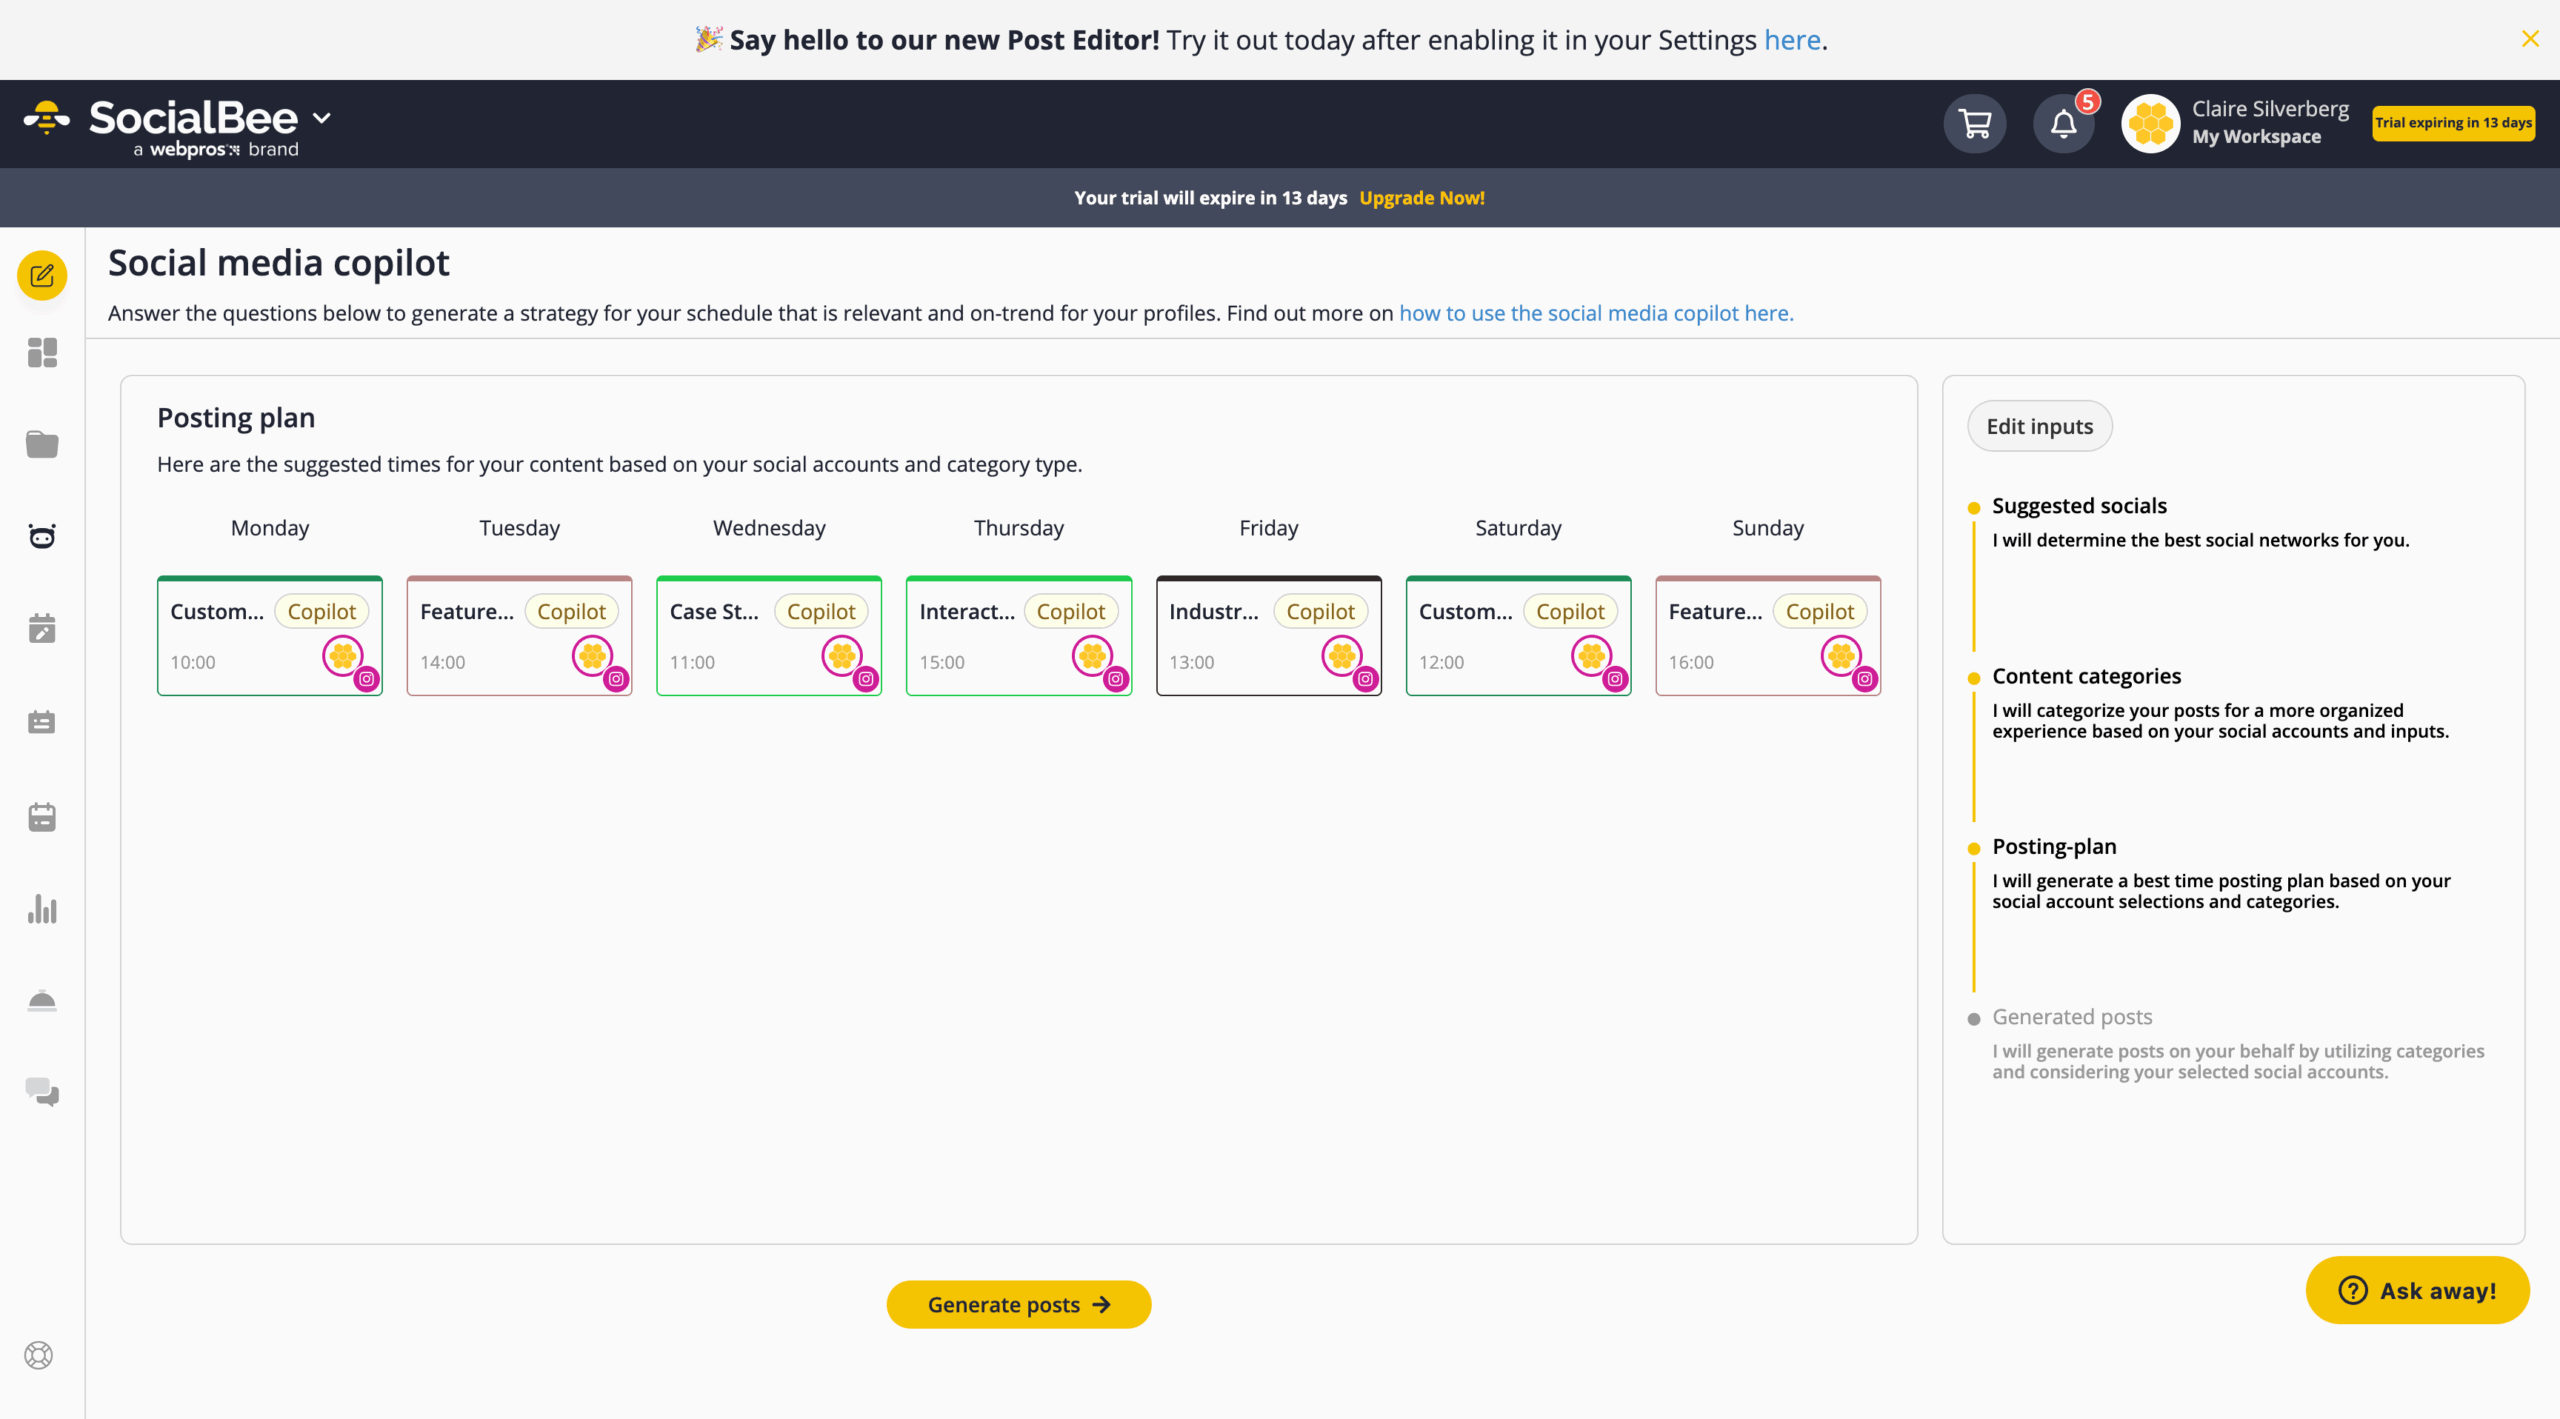This screenshot has width=2560, height=1419.
Task: Open the Instagram badge on Monday's post slot
Action: 367,679
